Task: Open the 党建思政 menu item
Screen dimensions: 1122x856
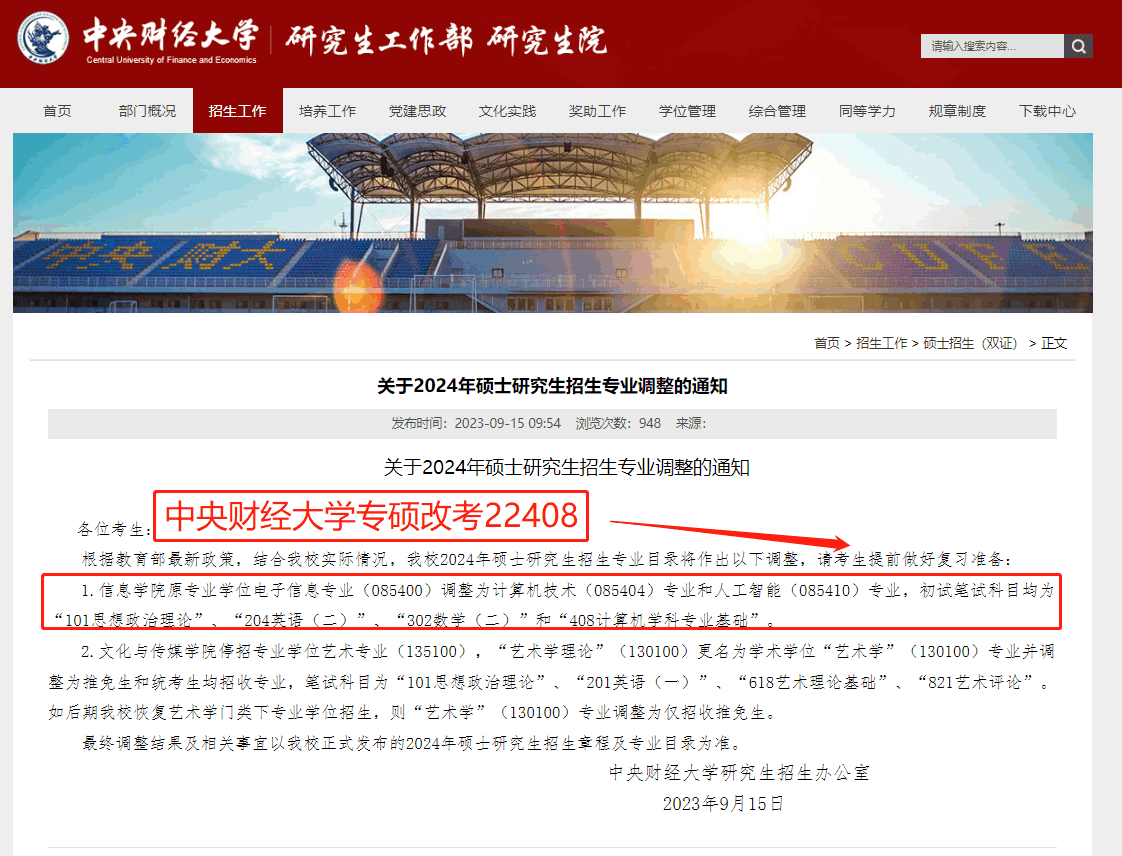Action: tap(417, 111)
